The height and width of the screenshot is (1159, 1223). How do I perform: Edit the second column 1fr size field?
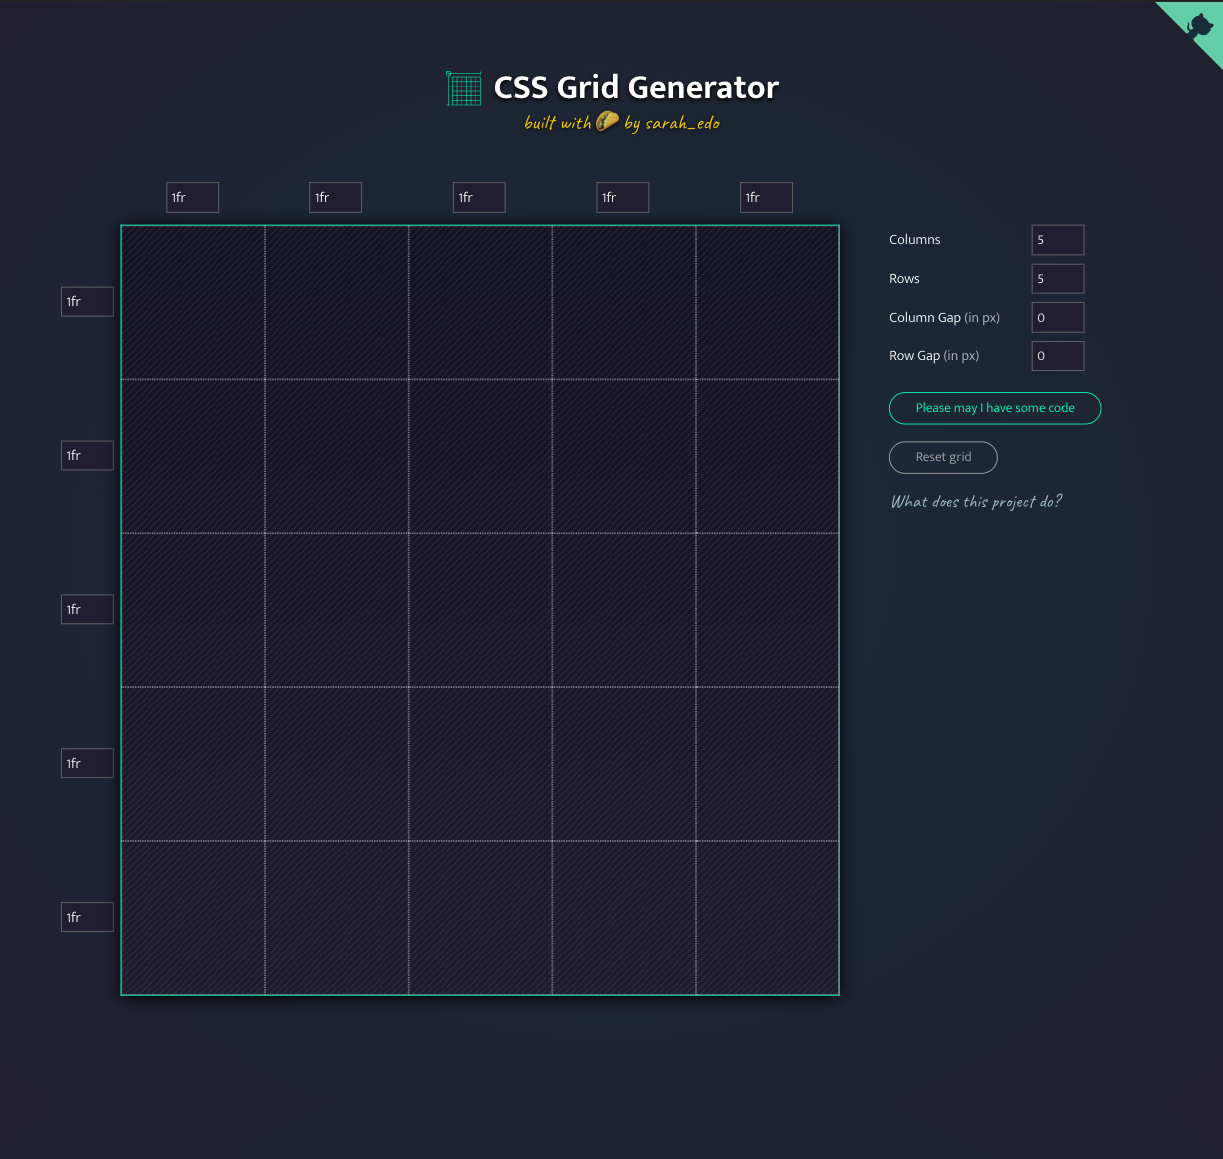pos(336,198)
